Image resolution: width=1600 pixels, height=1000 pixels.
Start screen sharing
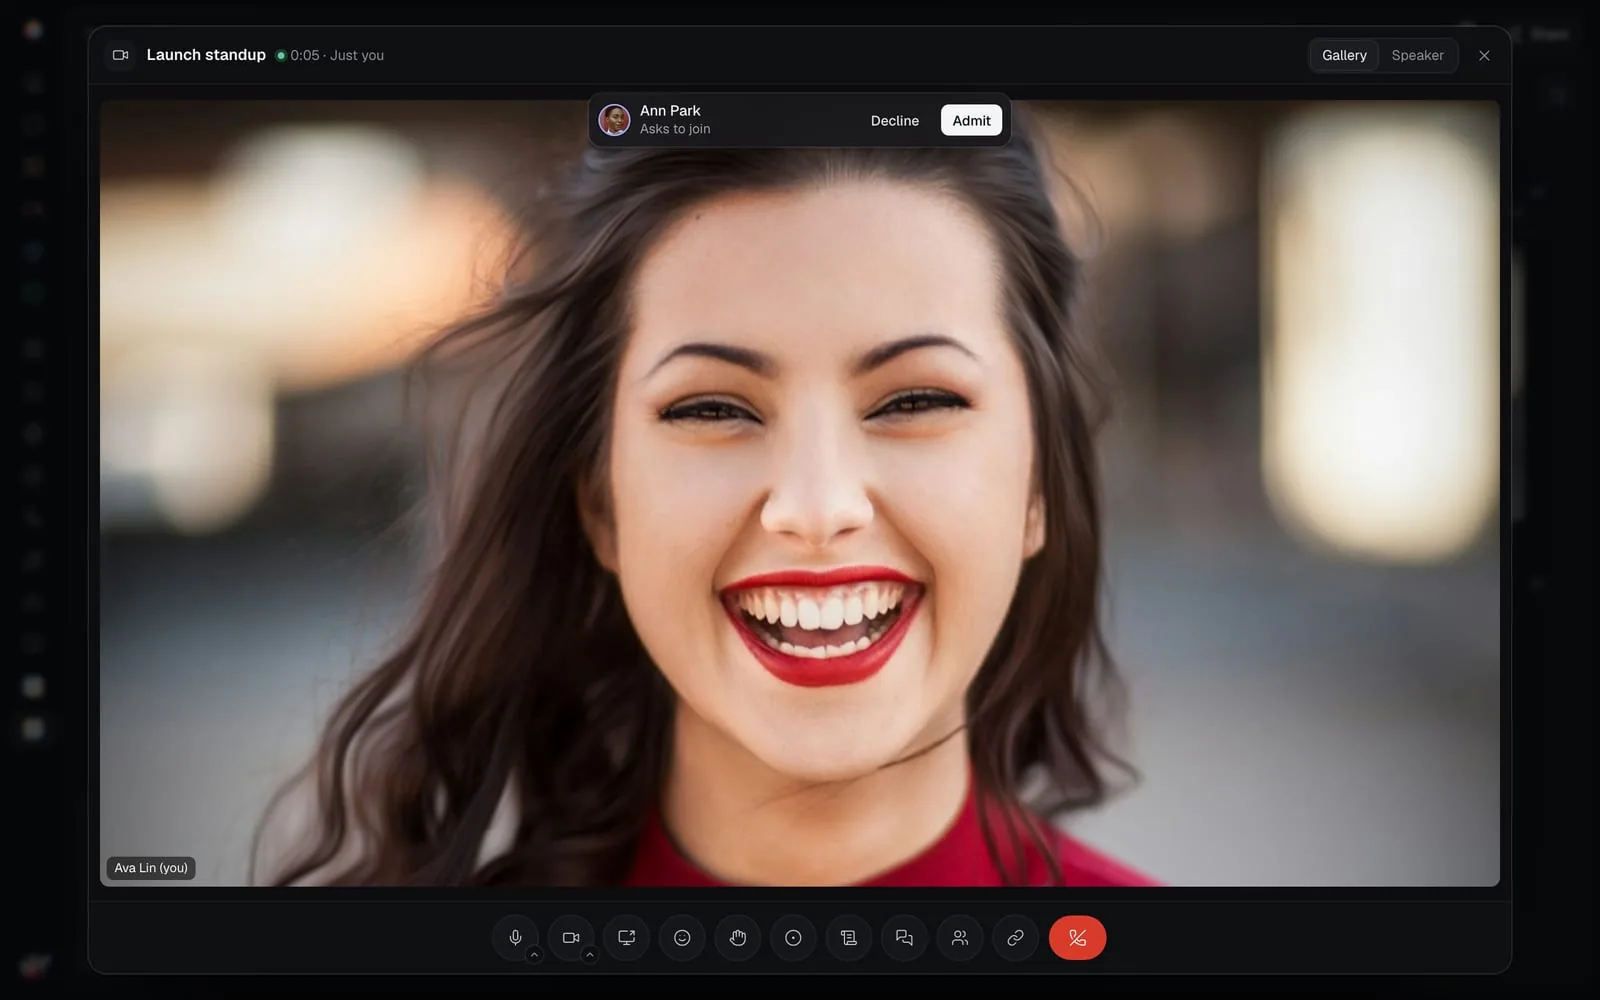(627, 938)
